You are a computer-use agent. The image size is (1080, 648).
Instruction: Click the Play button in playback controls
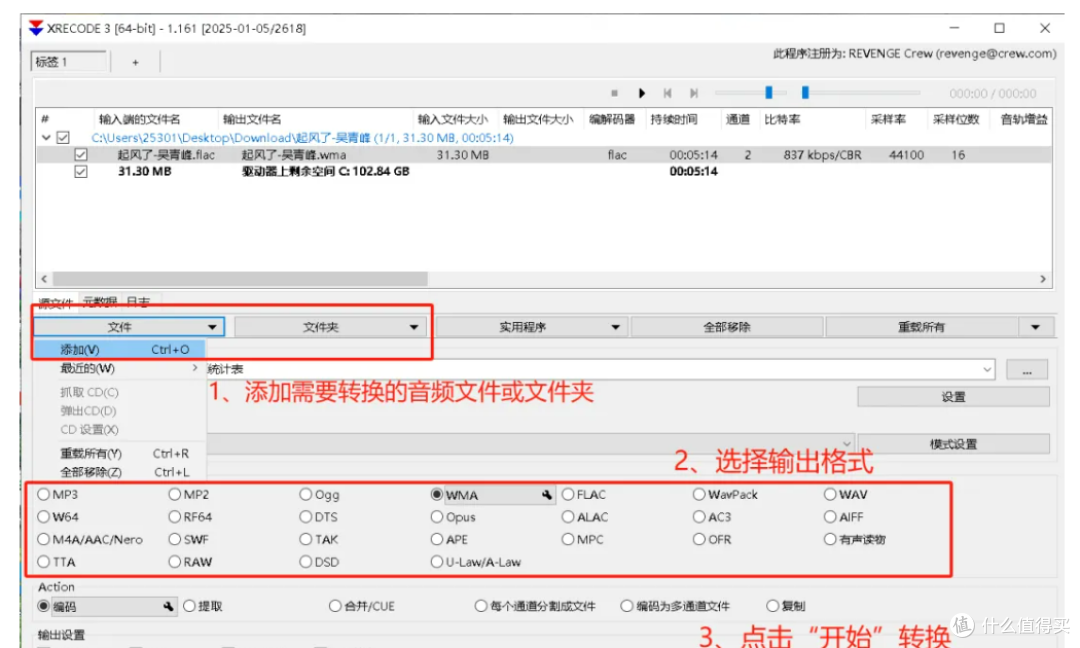point(643,92)
